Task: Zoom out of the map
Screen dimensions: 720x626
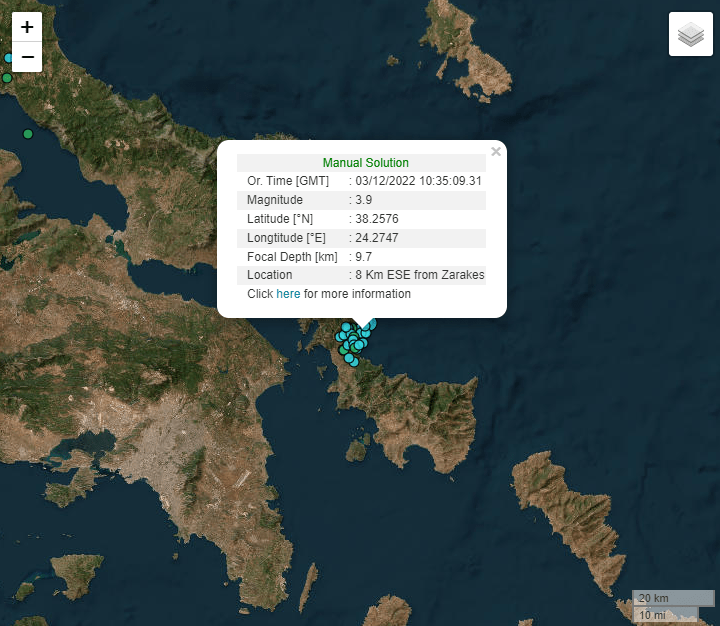Action: coord(27,57)
